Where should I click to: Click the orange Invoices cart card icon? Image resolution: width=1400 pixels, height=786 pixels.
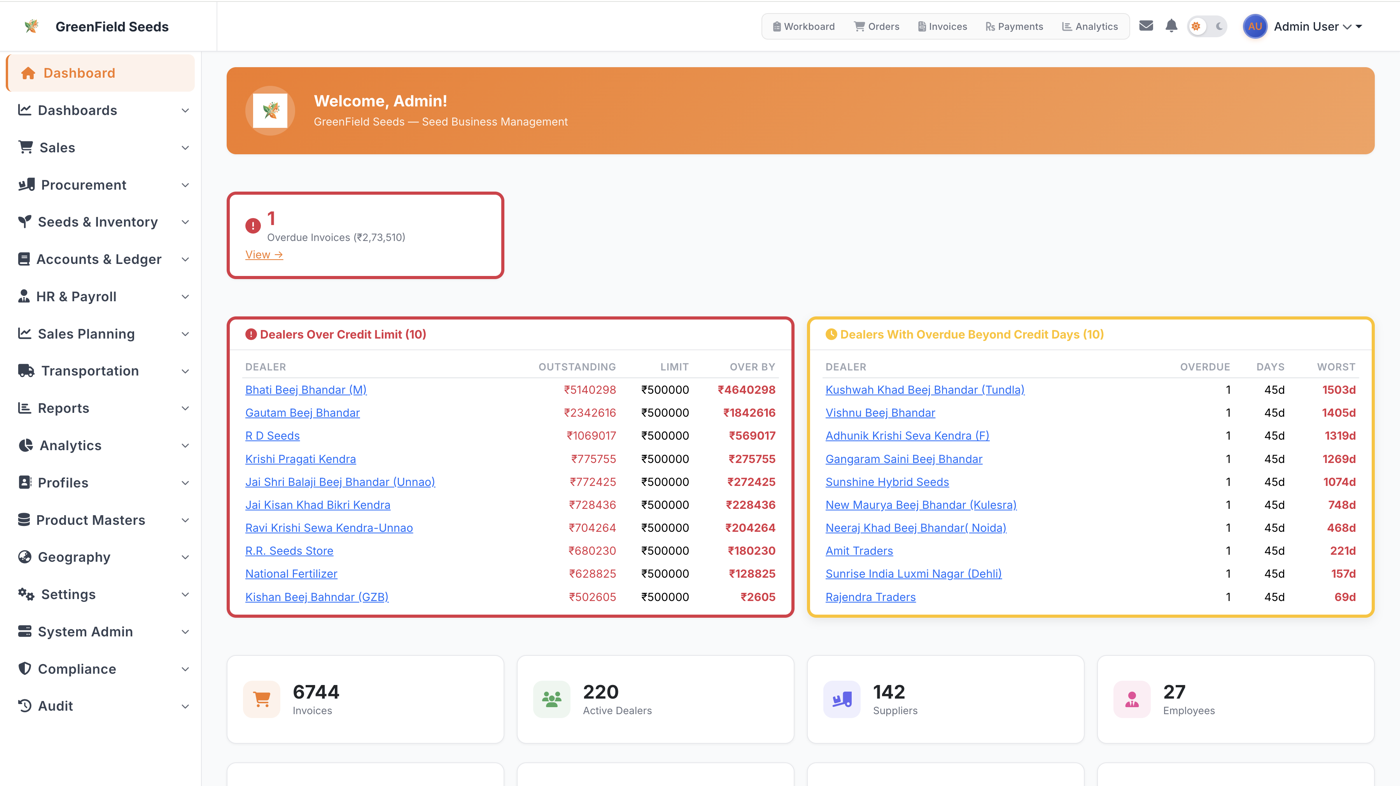[x=262, y=699]
